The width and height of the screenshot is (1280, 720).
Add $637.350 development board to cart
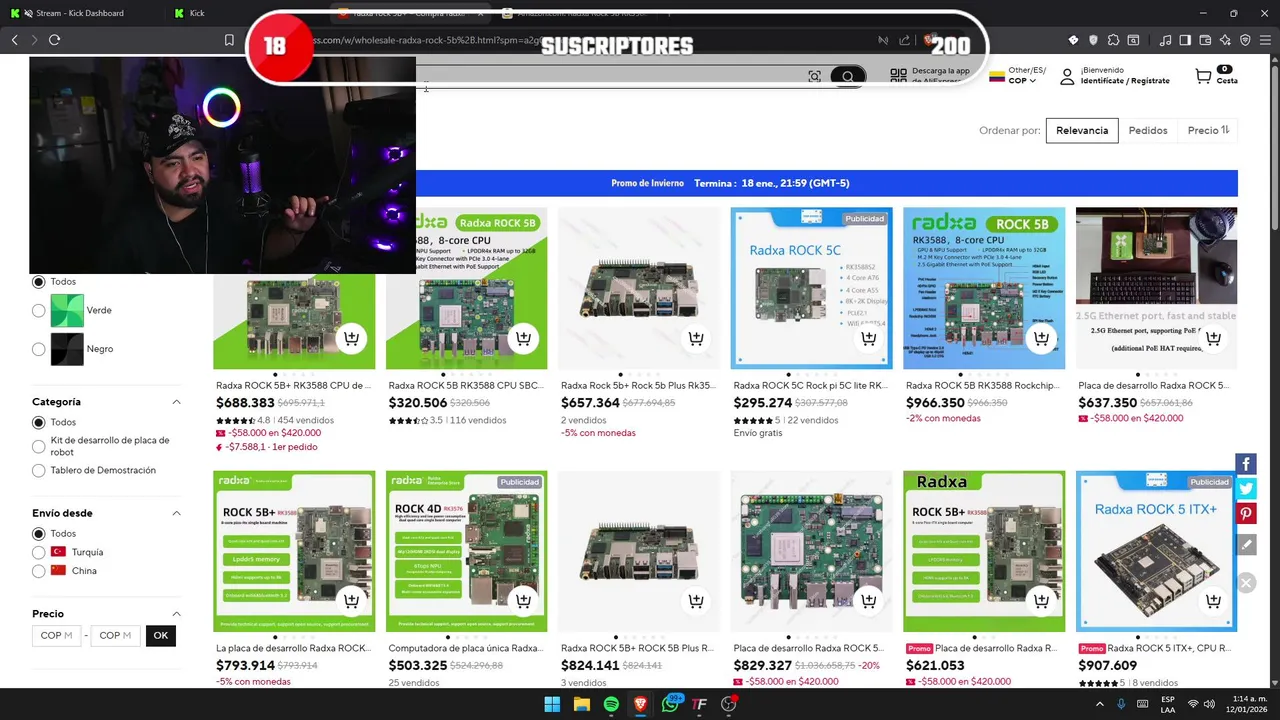tap(1213, 339)
